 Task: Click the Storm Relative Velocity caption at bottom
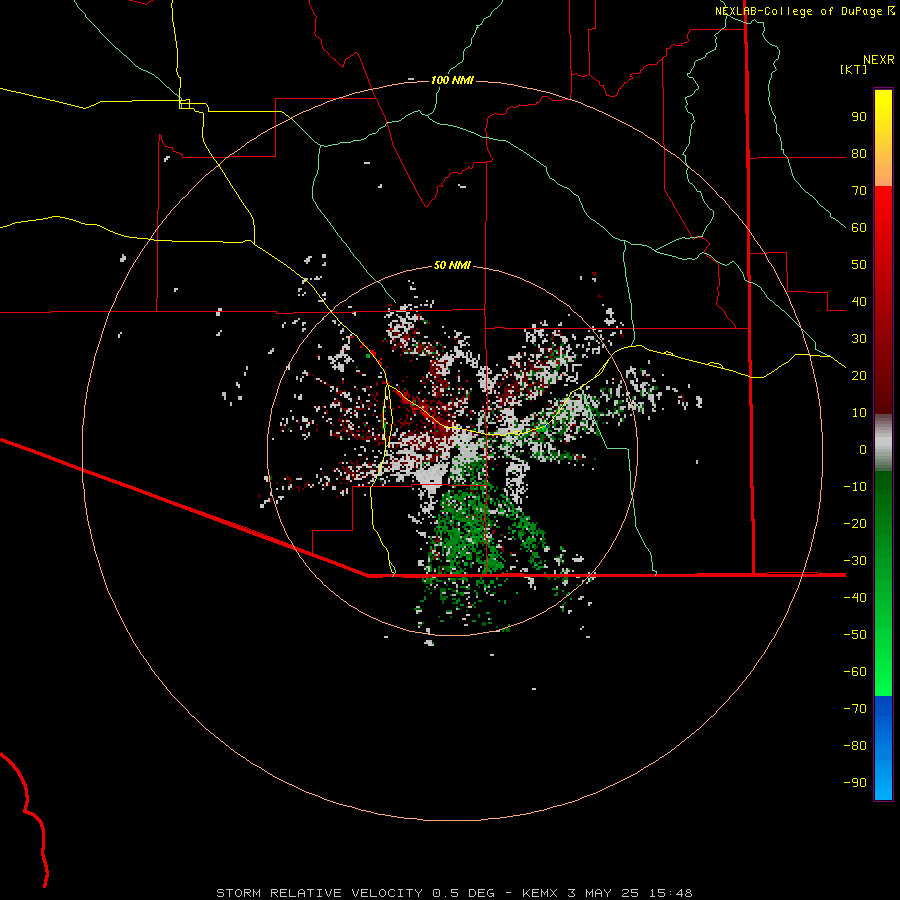[x=454, y=893]
